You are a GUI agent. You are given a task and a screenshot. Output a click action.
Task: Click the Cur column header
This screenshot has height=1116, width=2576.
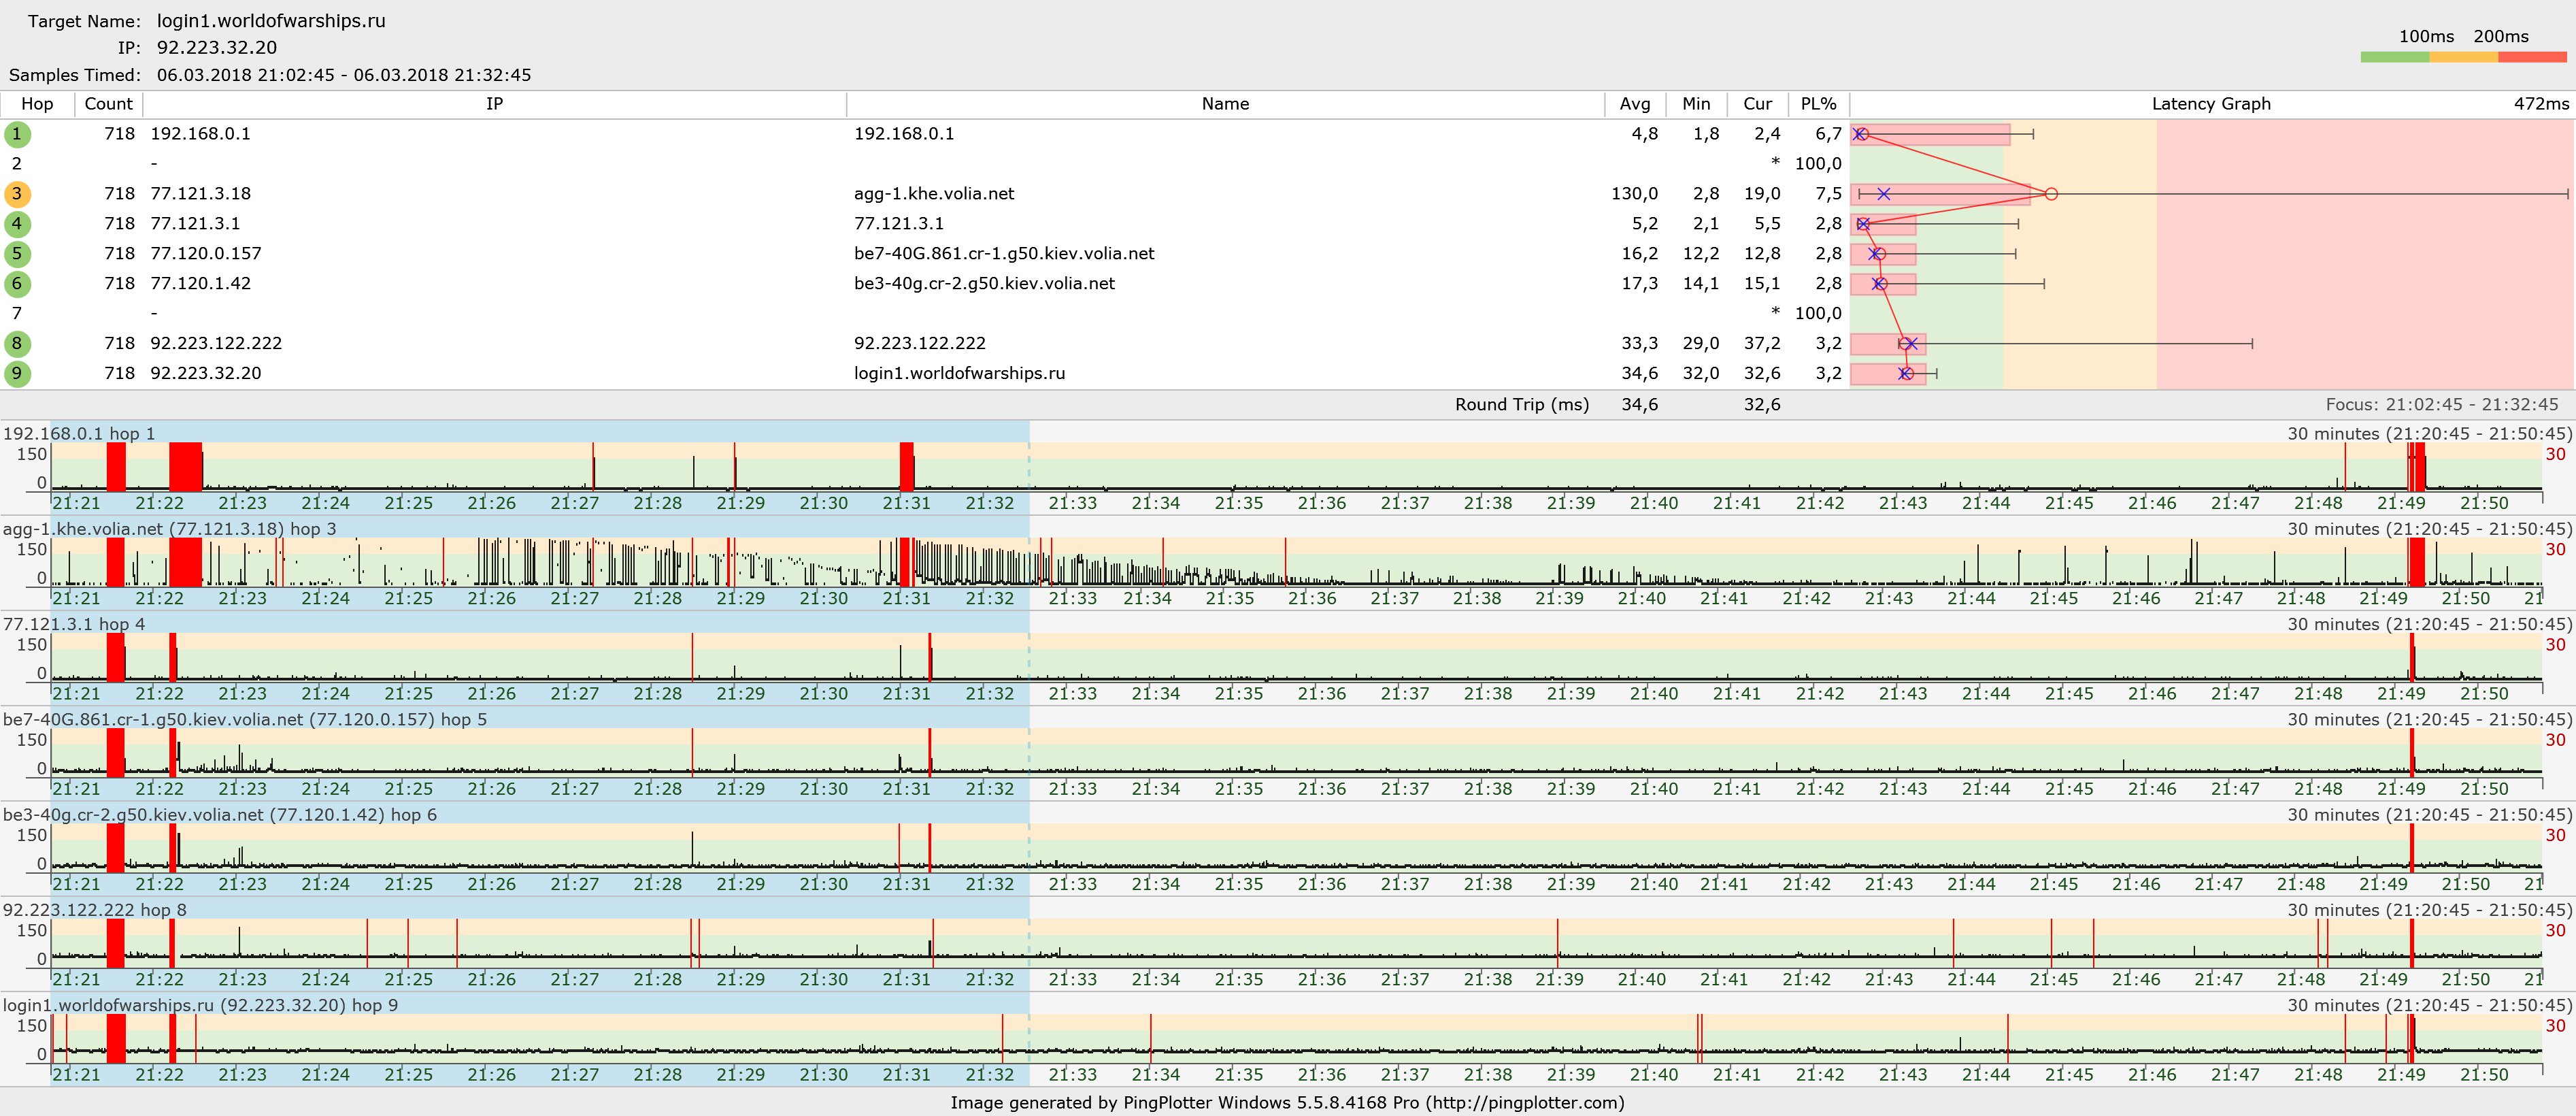click(1757, 104)
